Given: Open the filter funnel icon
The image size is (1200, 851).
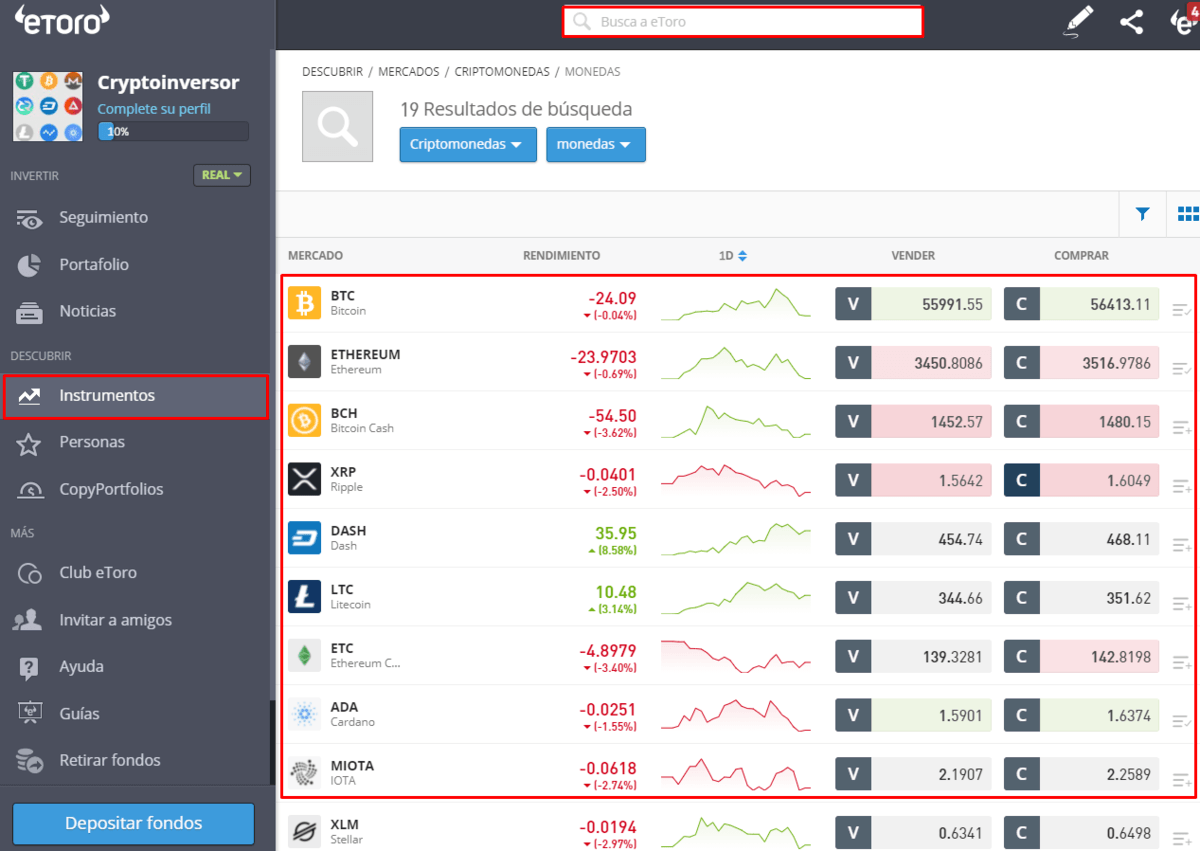Looking at the screenshot, I should pos(1142,214).
